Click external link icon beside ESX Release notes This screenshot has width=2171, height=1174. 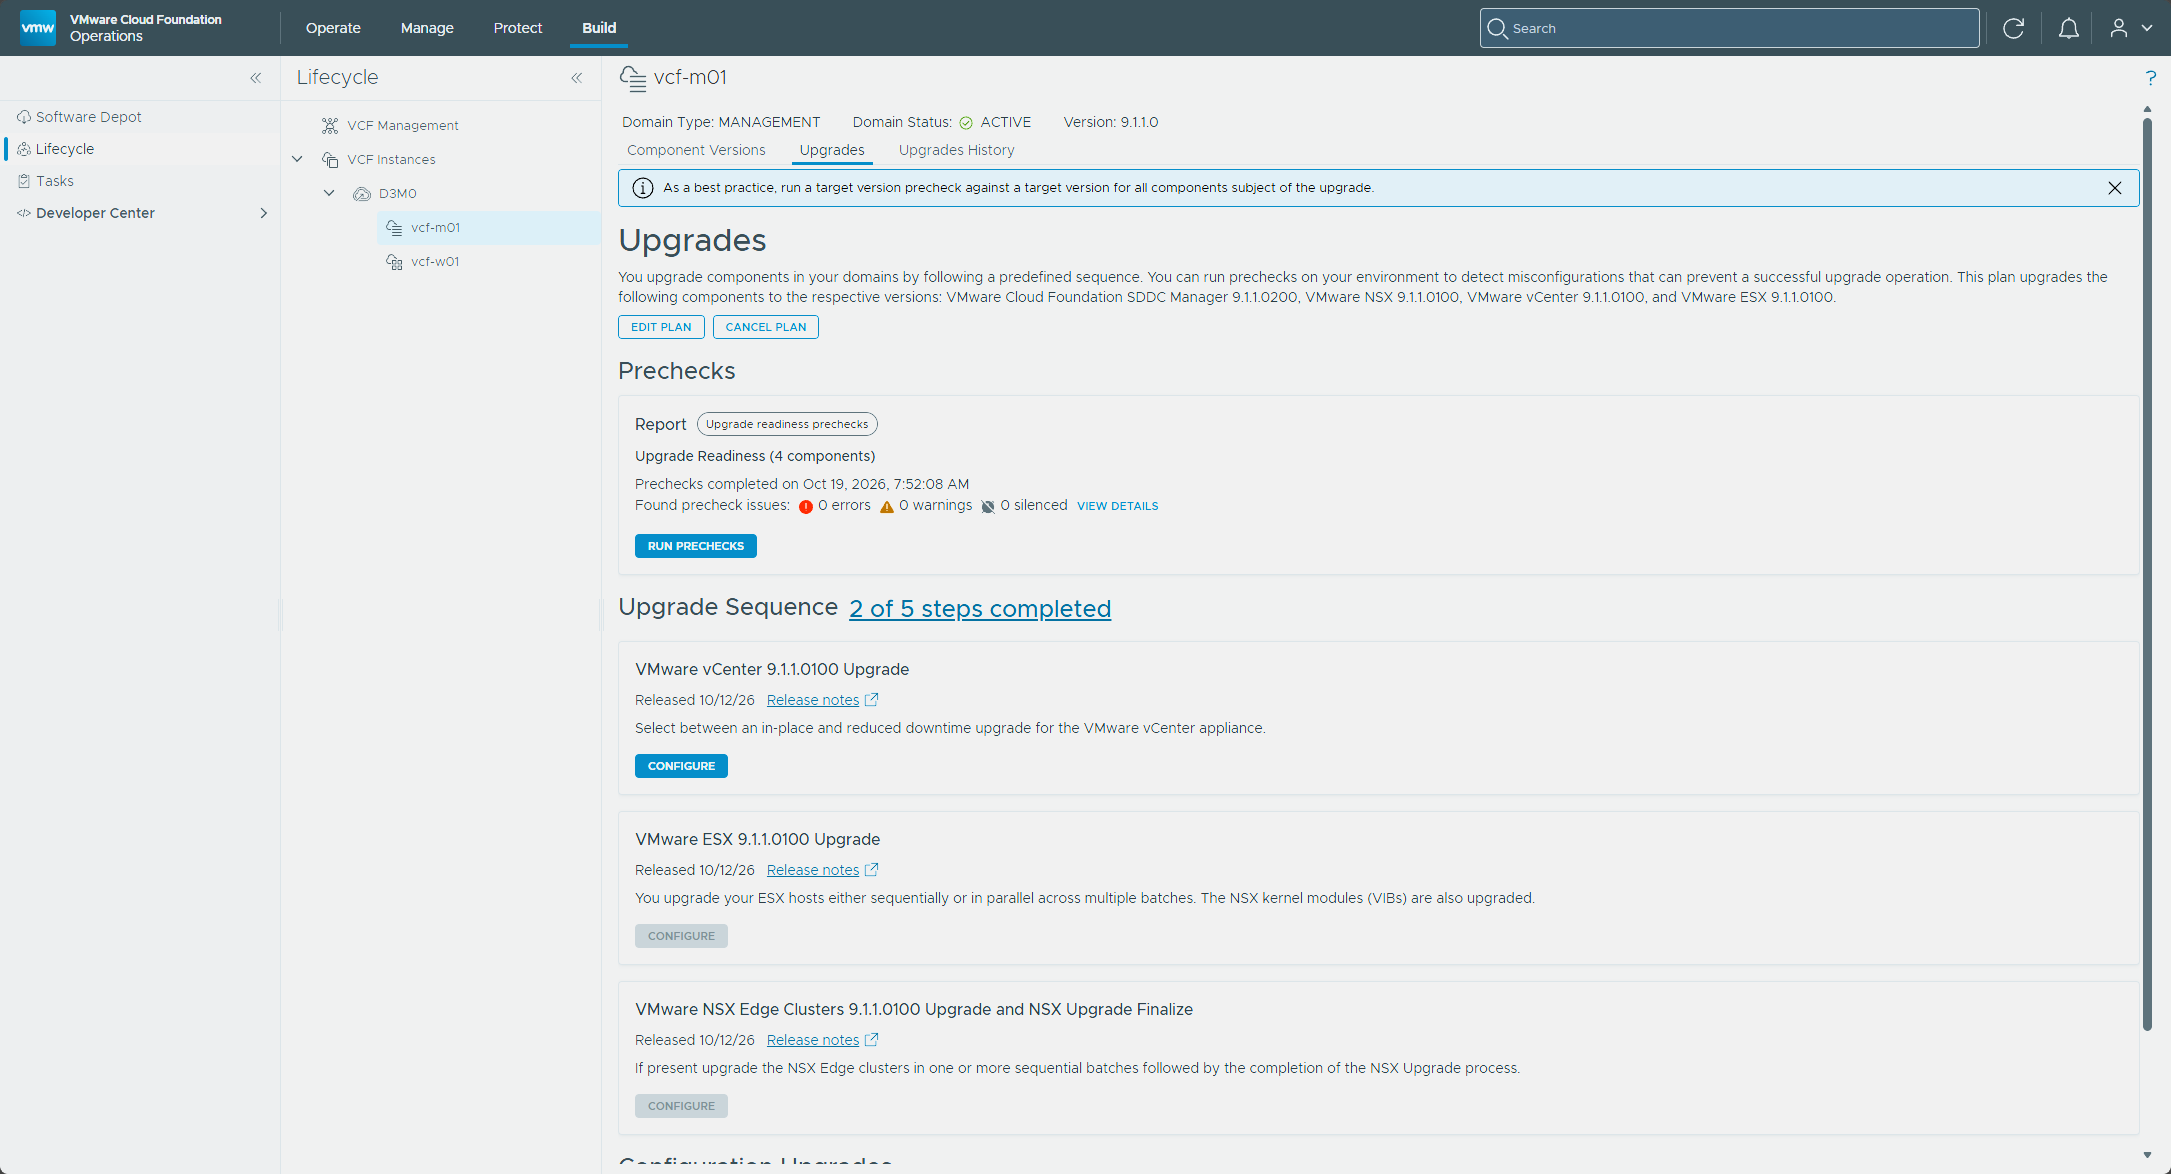click(x=871, y=870)
